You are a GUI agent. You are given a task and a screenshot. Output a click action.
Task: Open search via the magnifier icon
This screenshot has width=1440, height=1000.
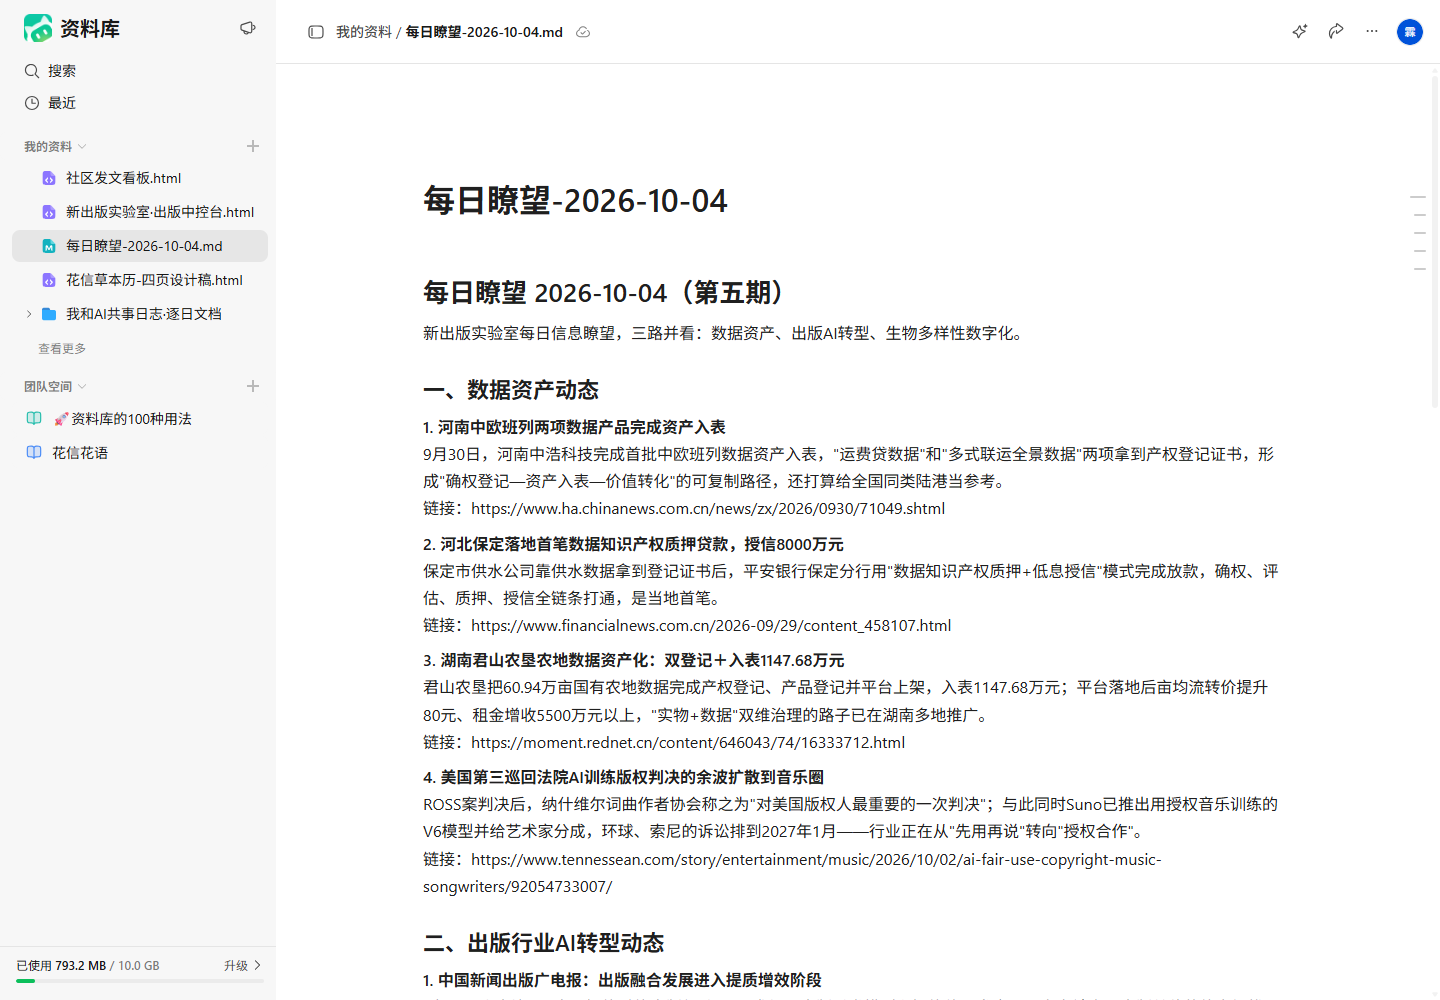(x=32, y=71)
